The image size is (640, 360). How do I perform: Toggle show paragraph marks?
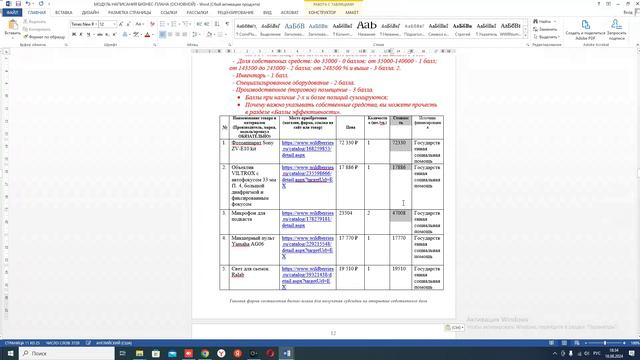pyautogui.click(x=227, y=24)
